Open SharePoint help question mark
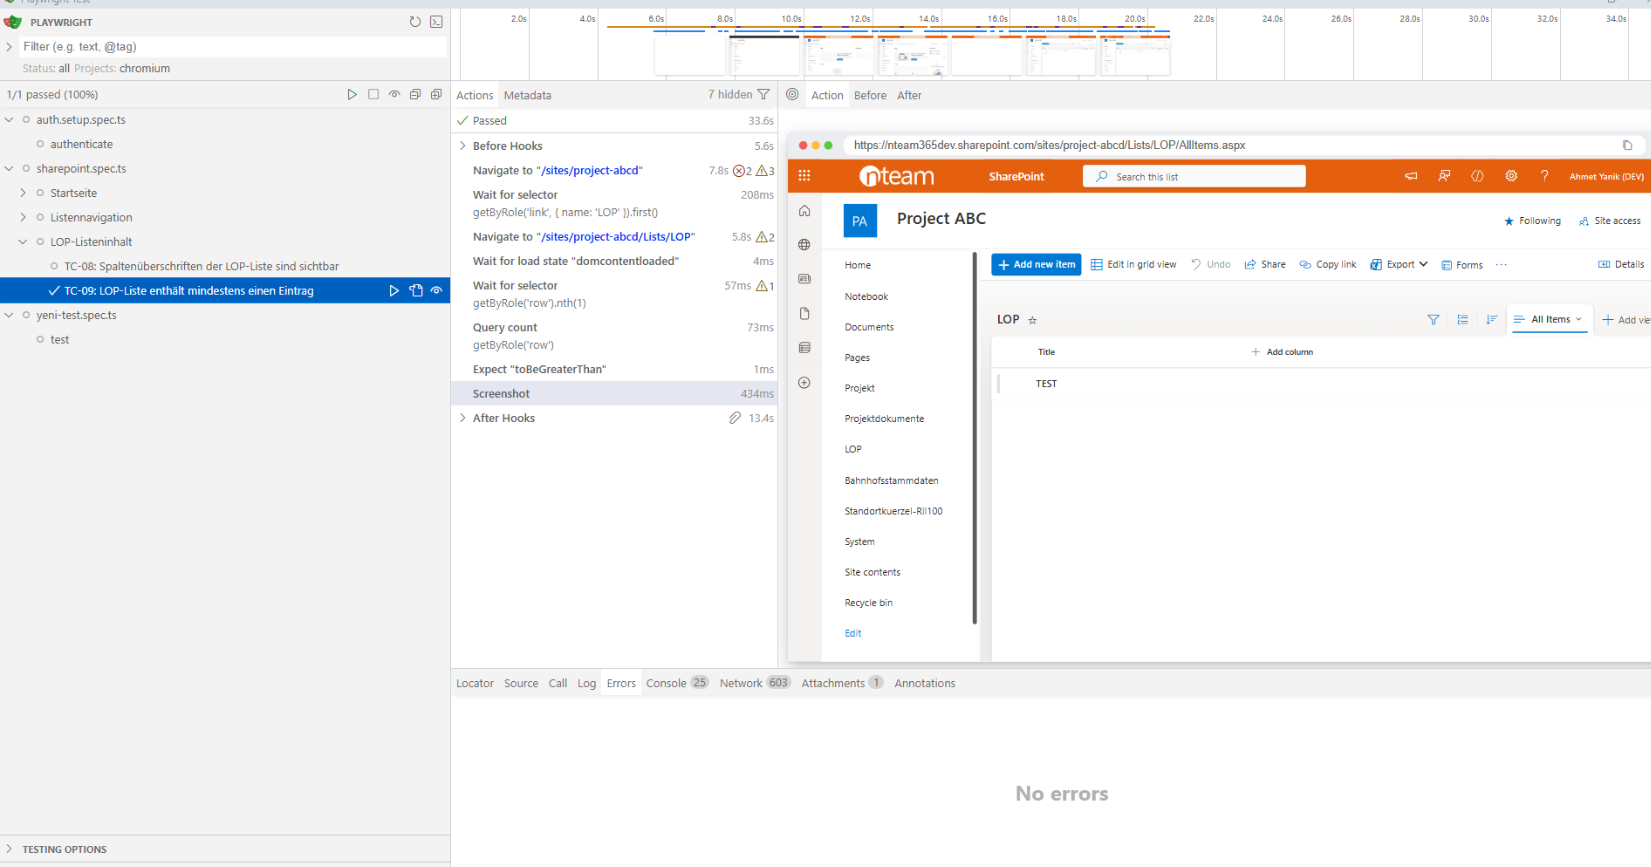The image size is (1651, 867). point(1544,176)
